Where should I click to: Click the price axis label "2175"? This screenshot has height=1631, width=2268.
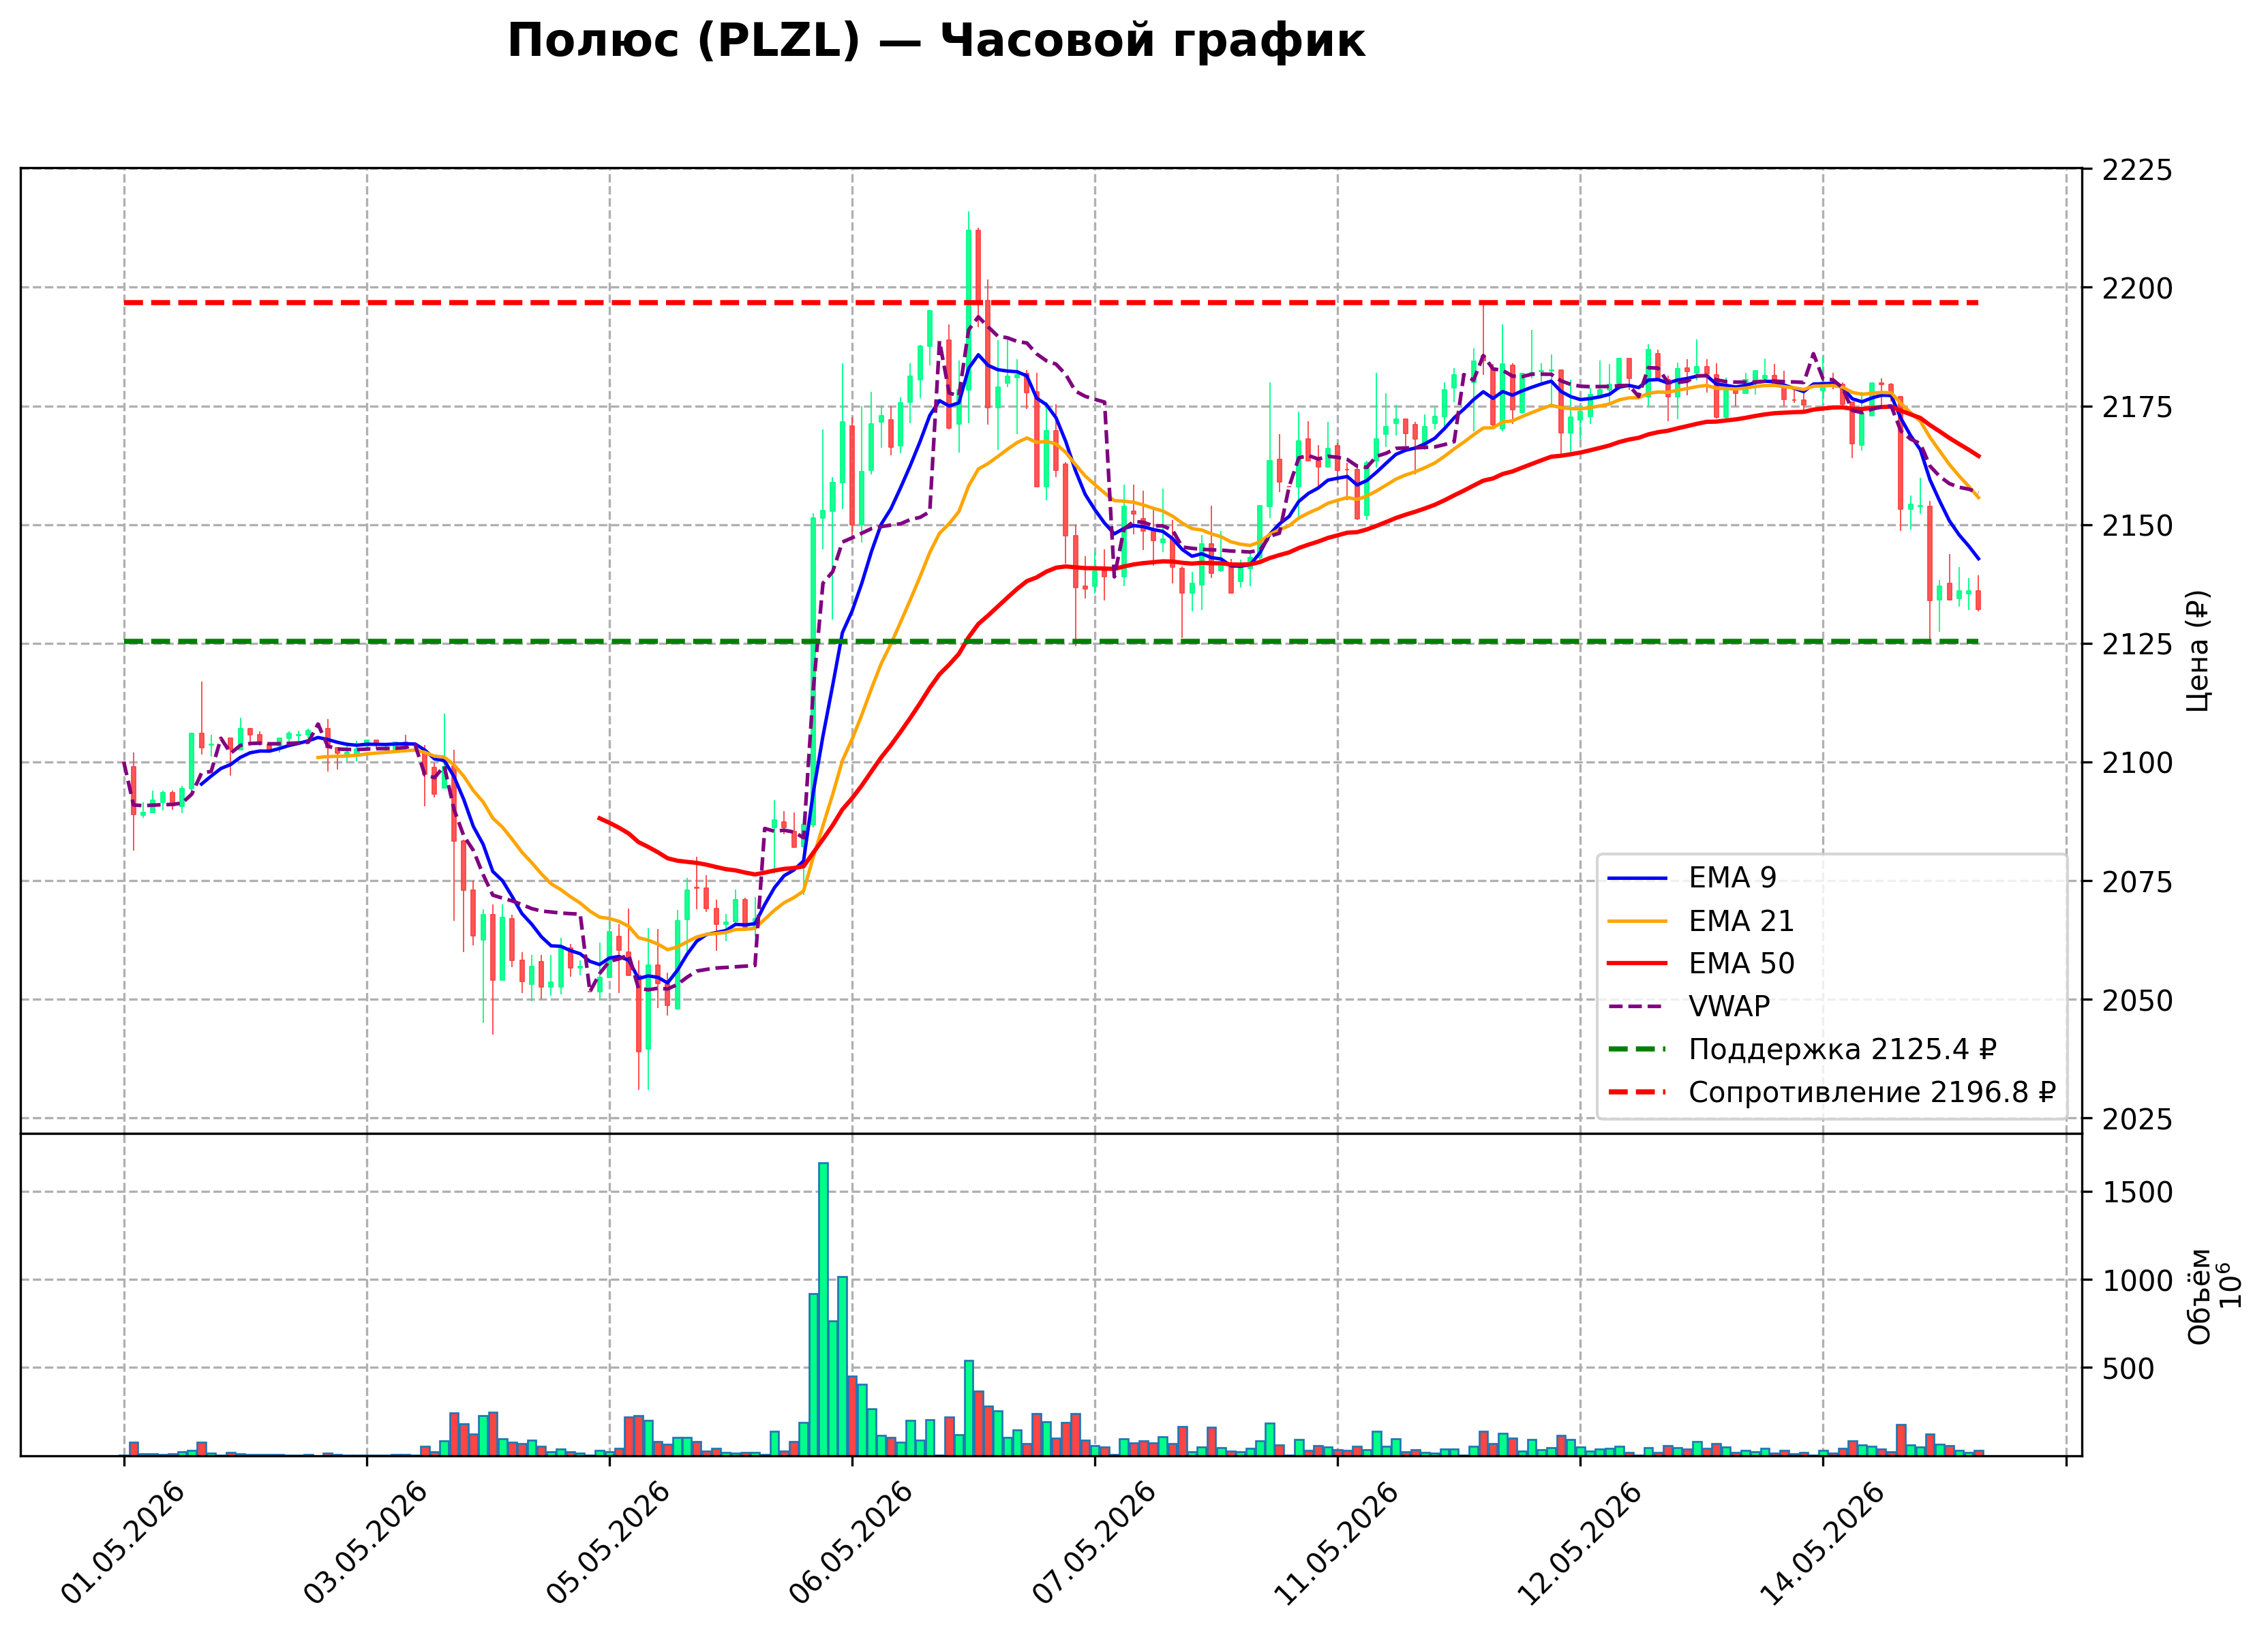coord(2137,407)
